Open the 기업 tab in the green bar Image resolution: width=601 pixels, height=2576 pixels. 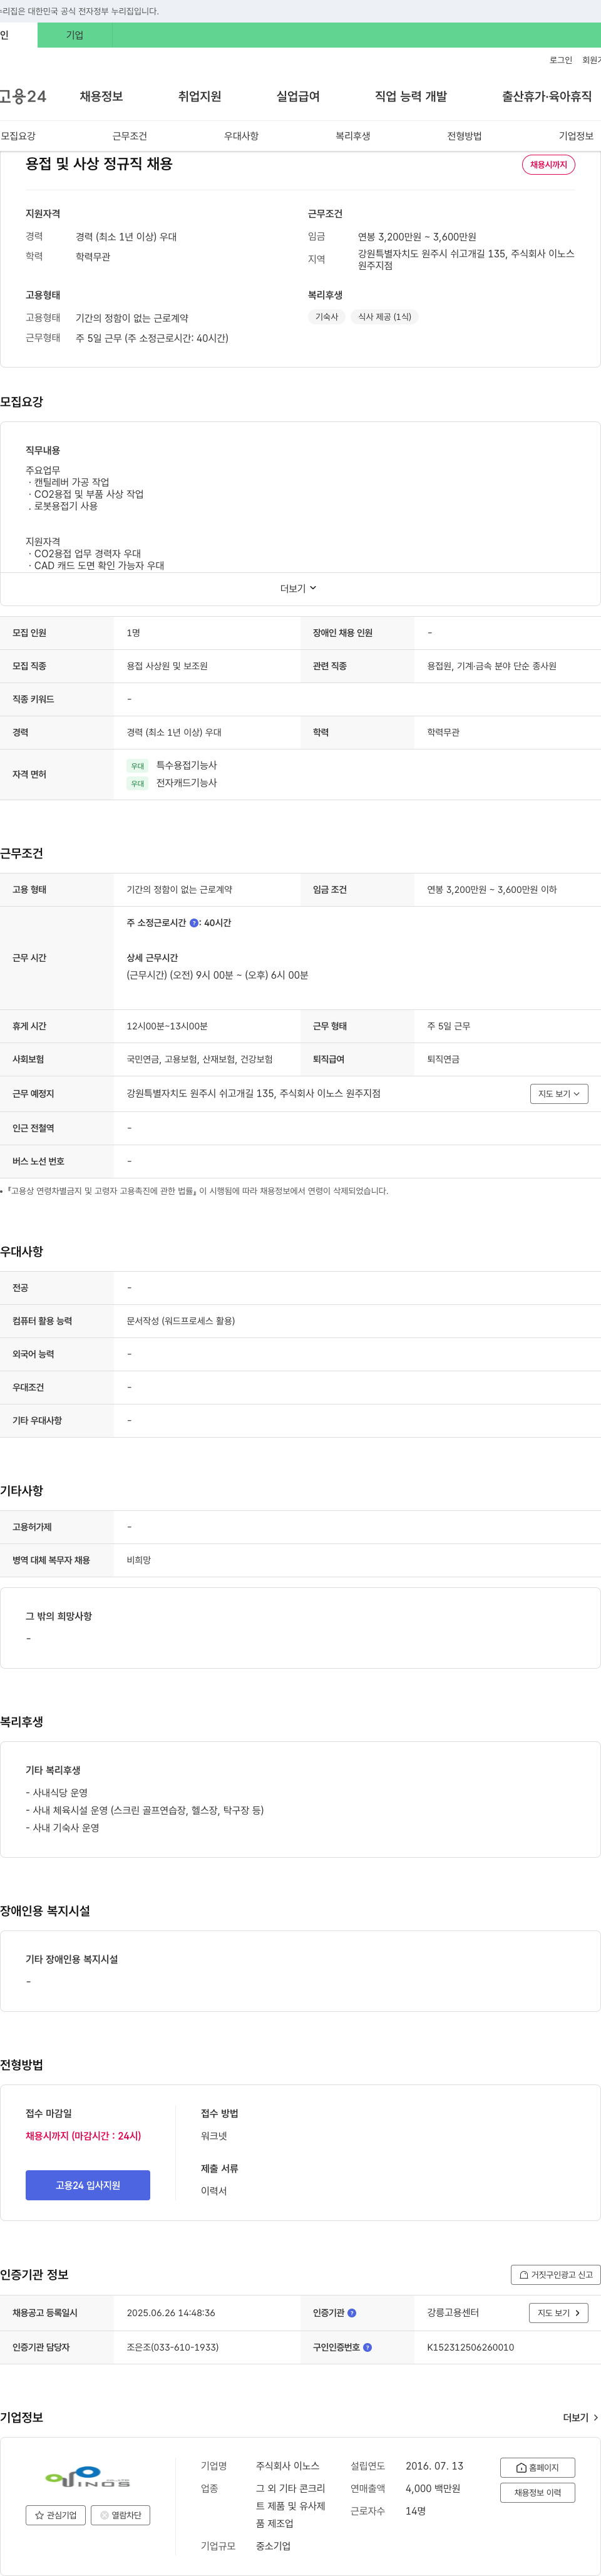coord(75,35)
